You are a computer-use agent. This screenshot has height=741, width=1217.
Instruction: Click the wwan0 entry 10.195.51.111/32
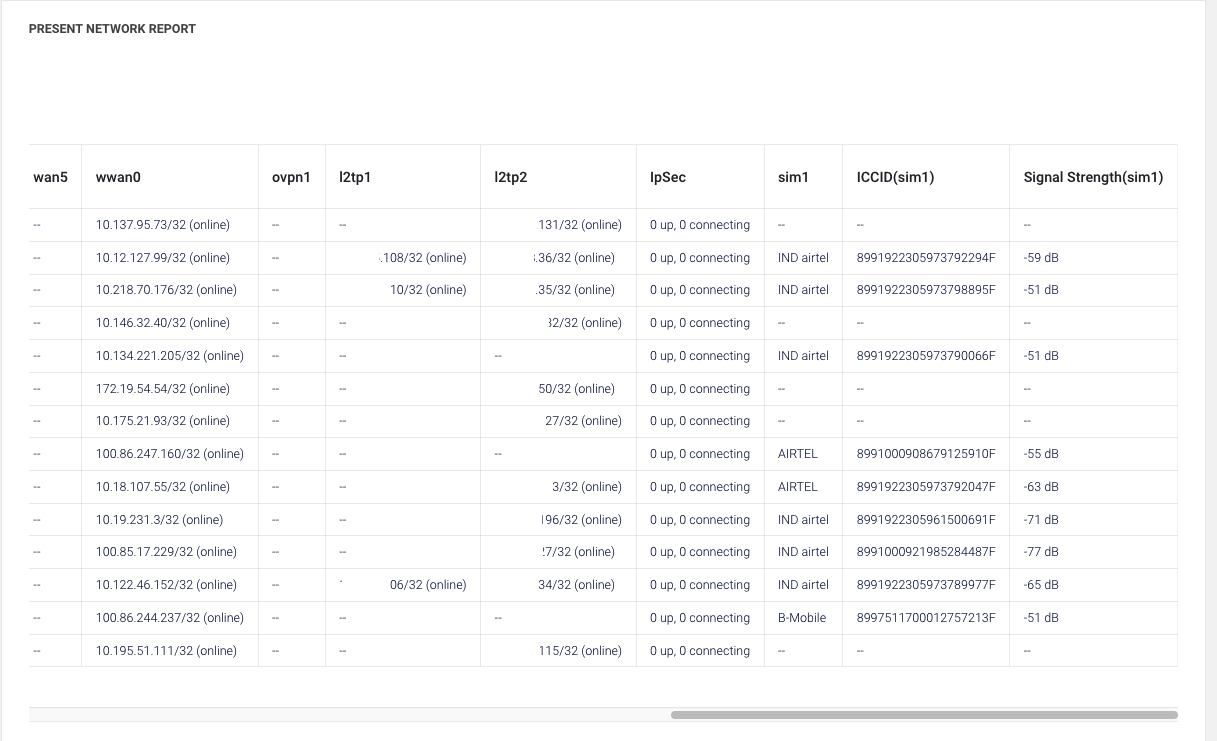tap(166, 651)
